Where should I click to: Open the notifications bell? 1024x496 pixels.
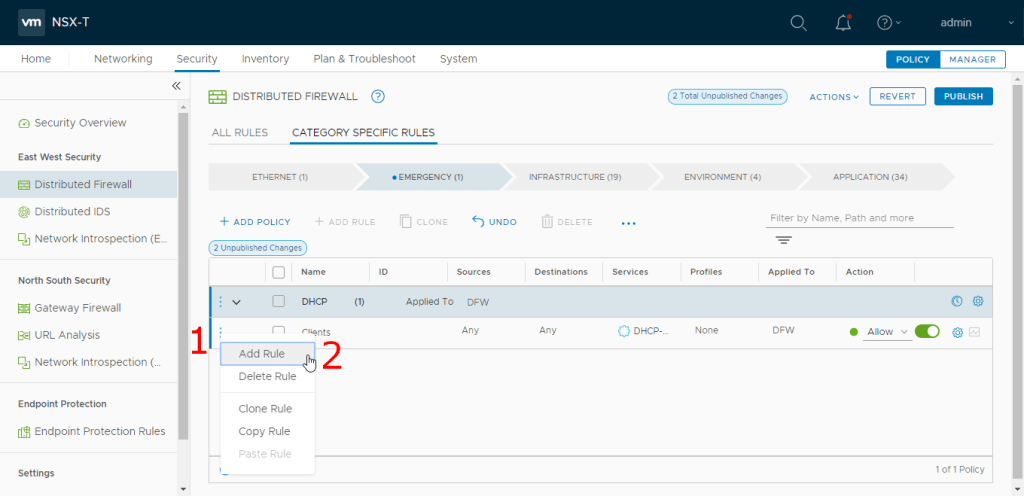point(843,23)
